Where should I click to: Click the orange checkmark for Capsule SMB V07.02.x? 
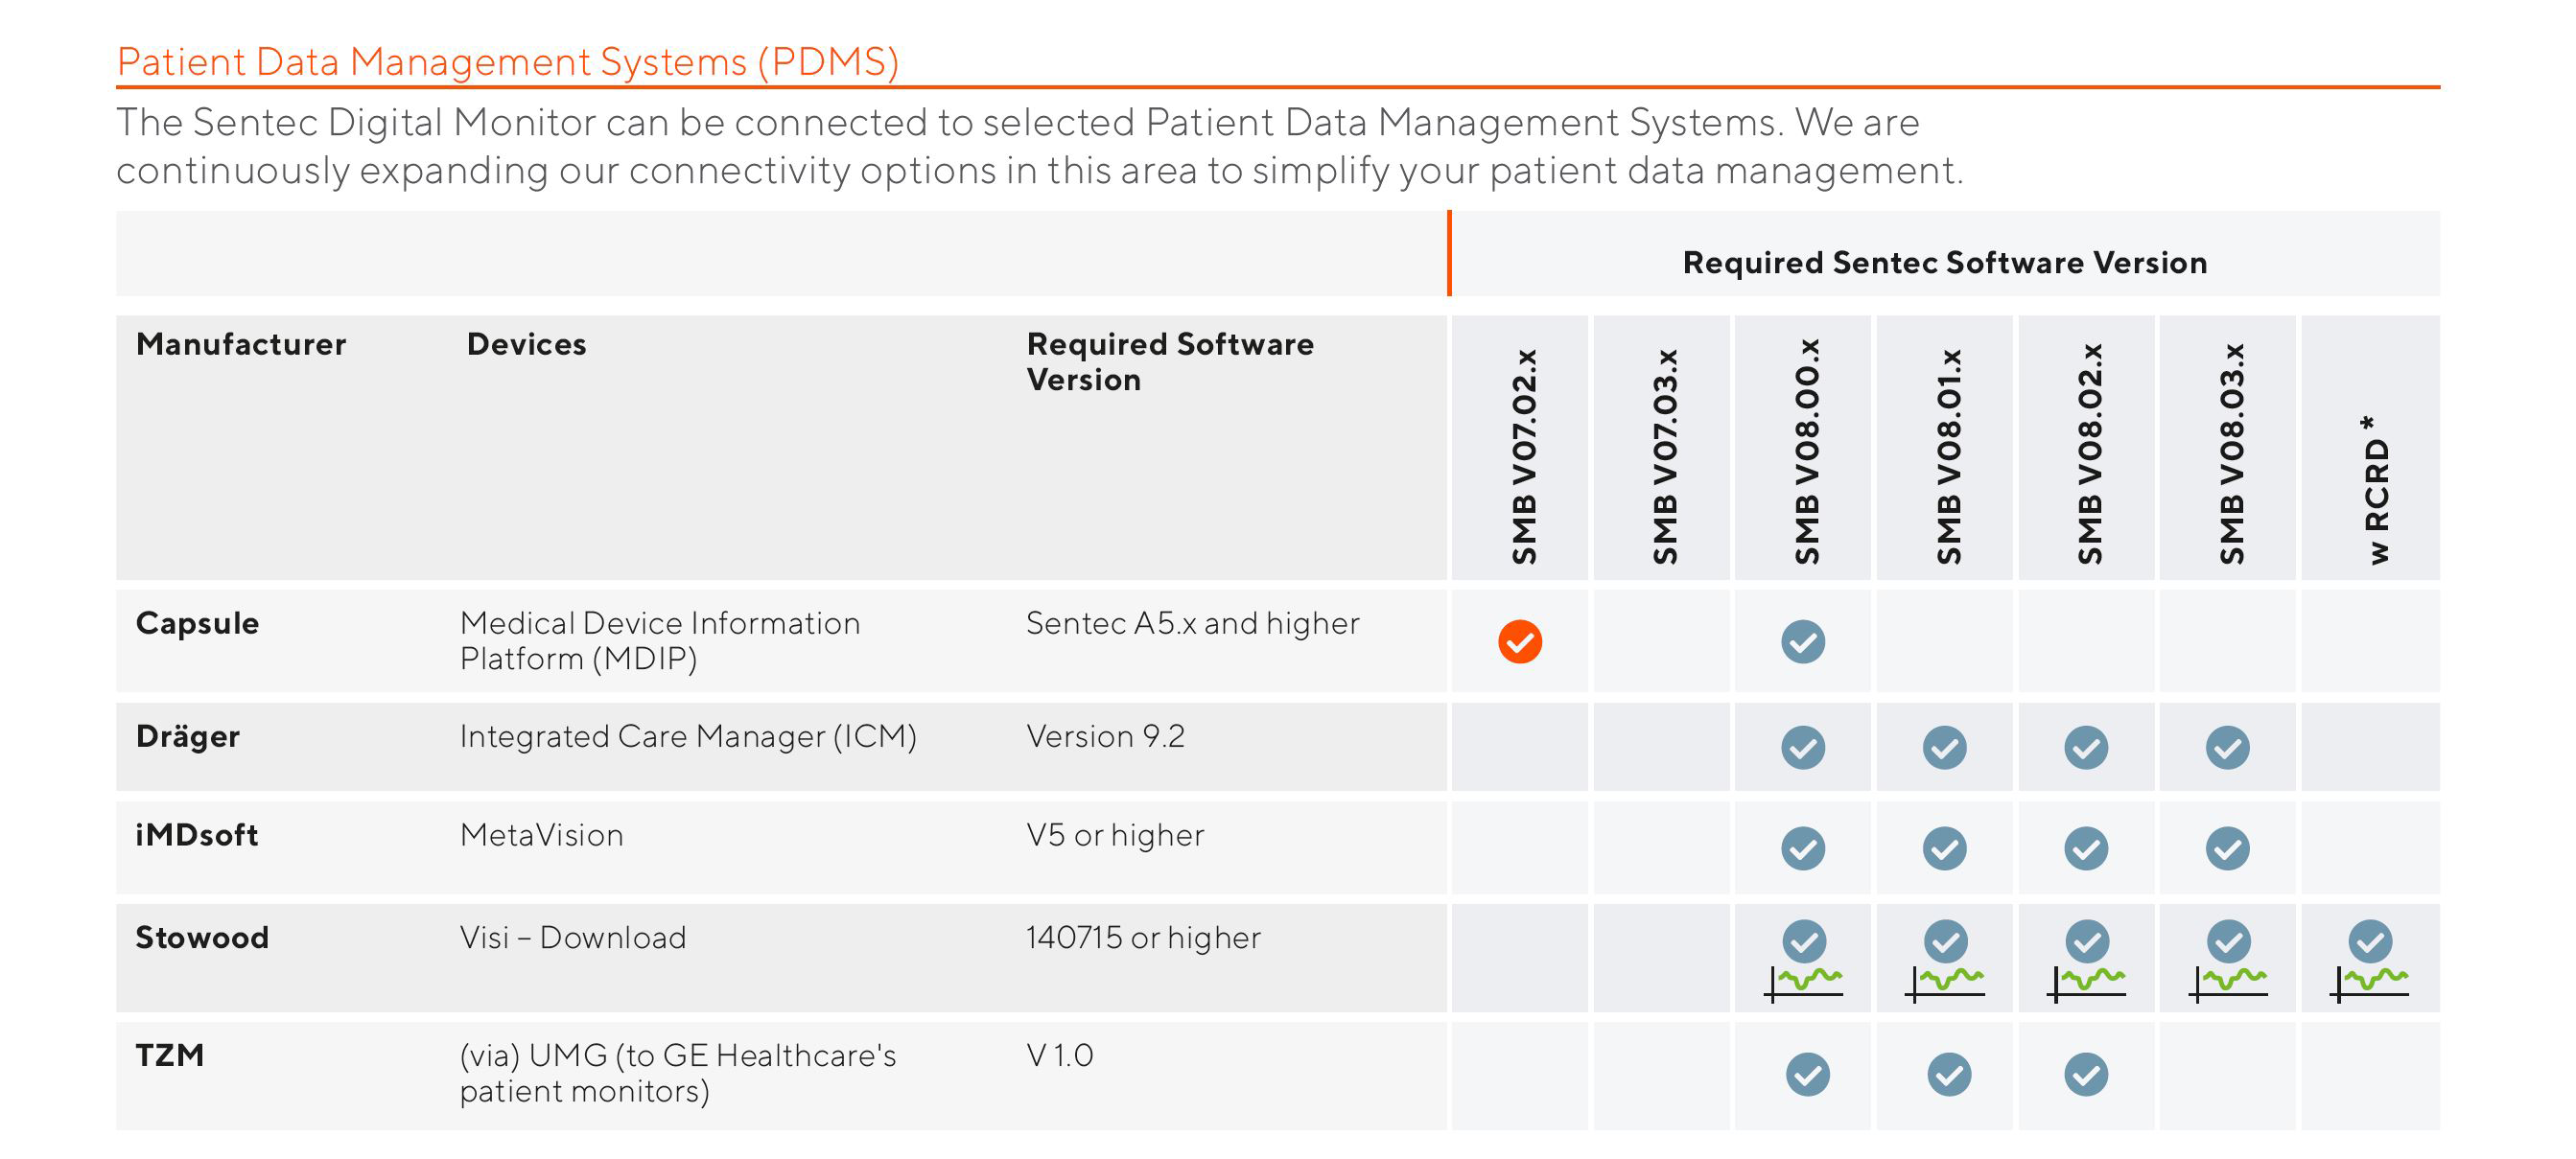coord(1519,642)
